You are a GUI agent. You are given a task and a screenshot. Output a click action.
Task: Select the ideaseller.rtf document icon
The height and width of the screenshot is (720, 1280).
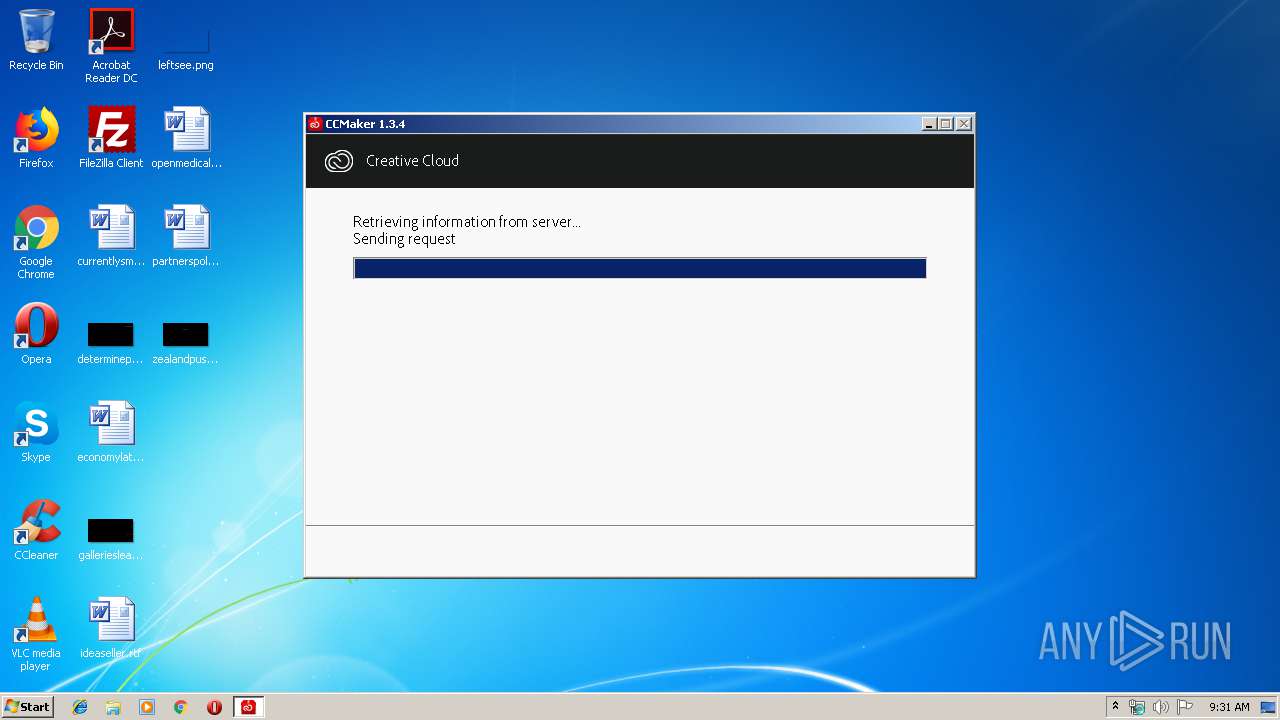click(x=111, y=628)
